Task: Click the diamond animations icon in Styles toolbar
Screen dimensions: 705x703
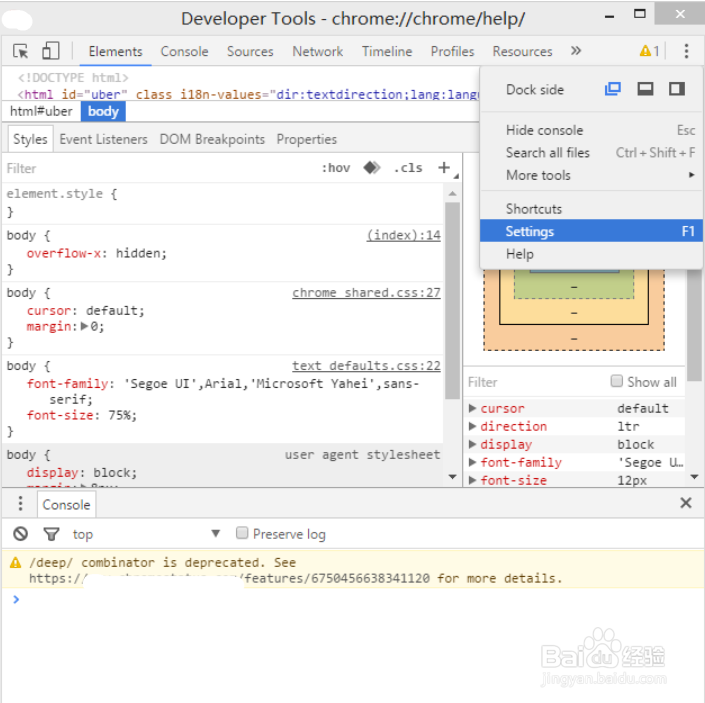Action: [371, 168]
